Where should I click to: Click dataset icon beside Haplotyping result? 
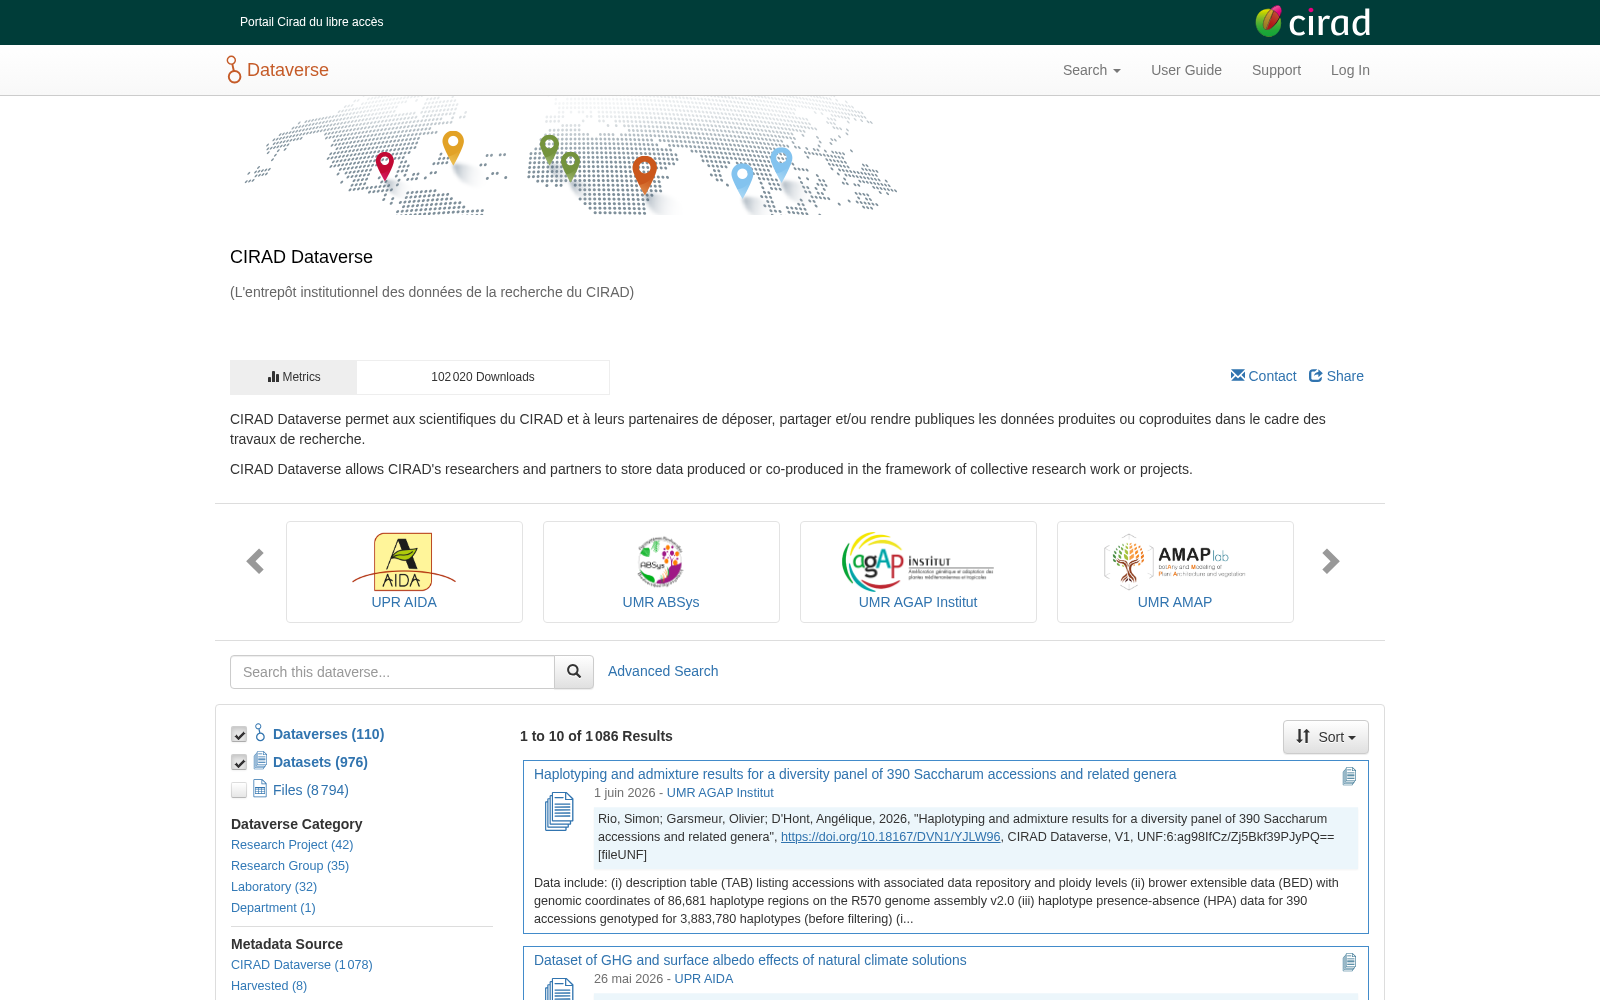click(559, 811)
